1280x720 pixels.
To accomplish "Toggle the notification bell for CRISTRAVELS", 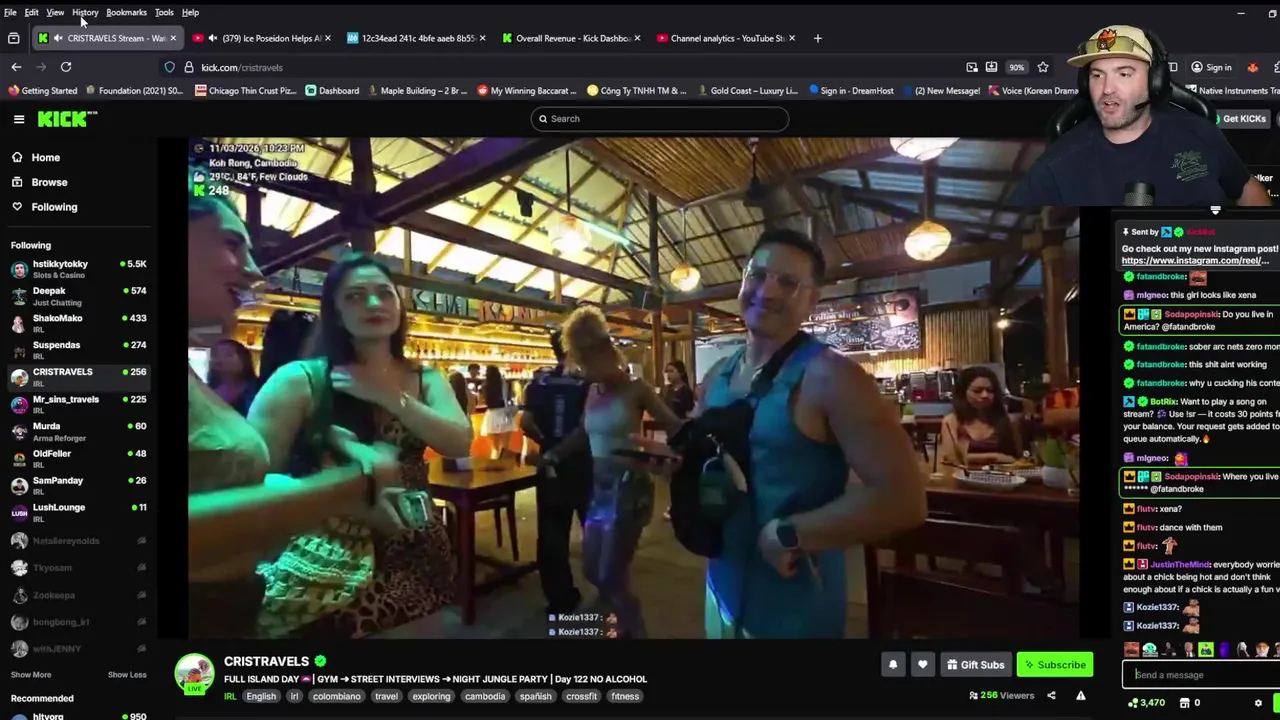I will coord(893,665).
